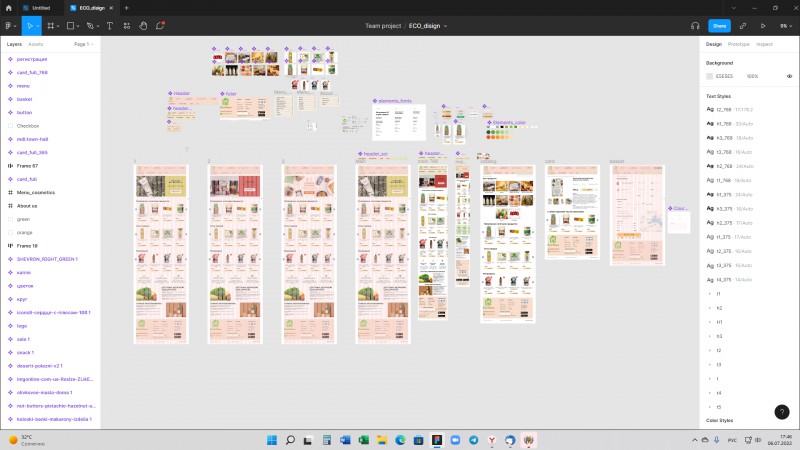Open Page 1 pages dropdown
The image size is (800, 450).
pyautogui.click(x=84, y=44)
